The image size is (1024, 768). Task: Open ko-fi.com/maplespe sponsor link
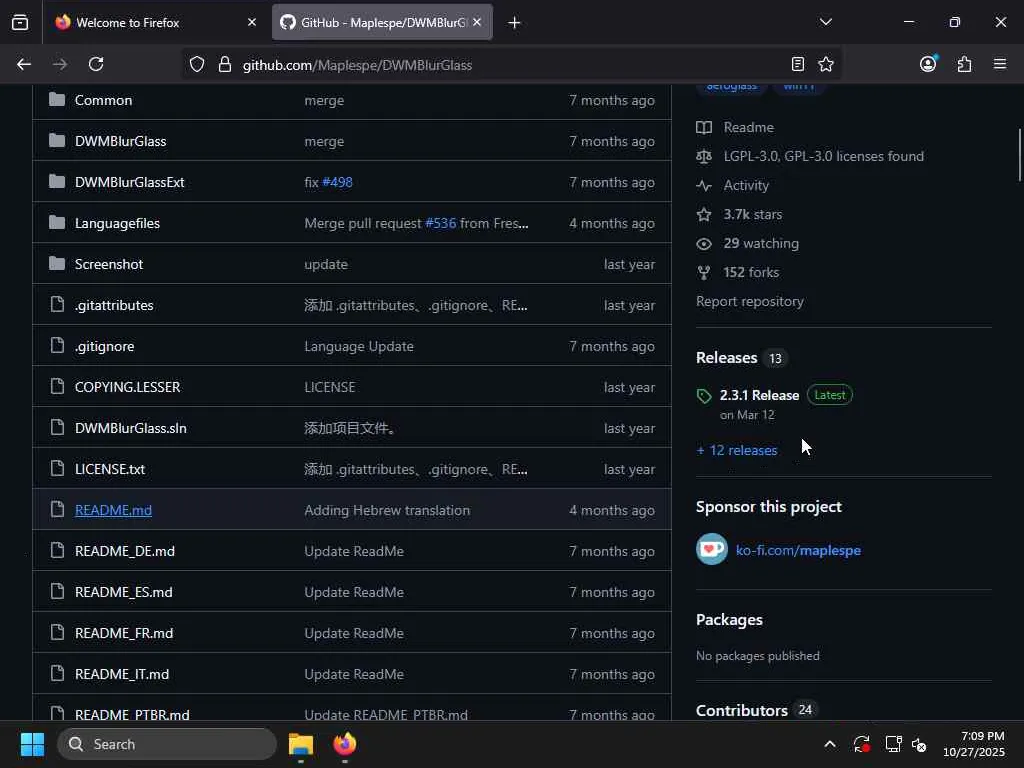tap(798, 551)
